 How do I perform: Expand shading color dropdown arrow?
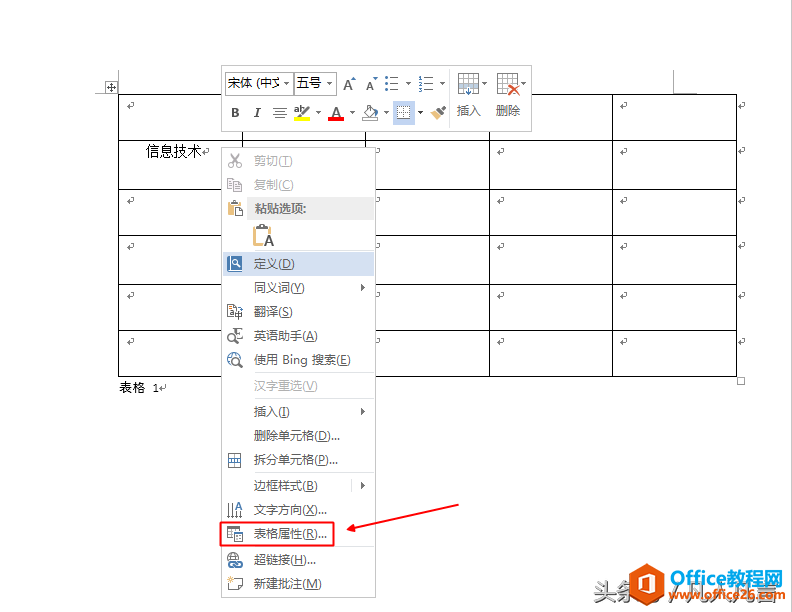point(386,113)
